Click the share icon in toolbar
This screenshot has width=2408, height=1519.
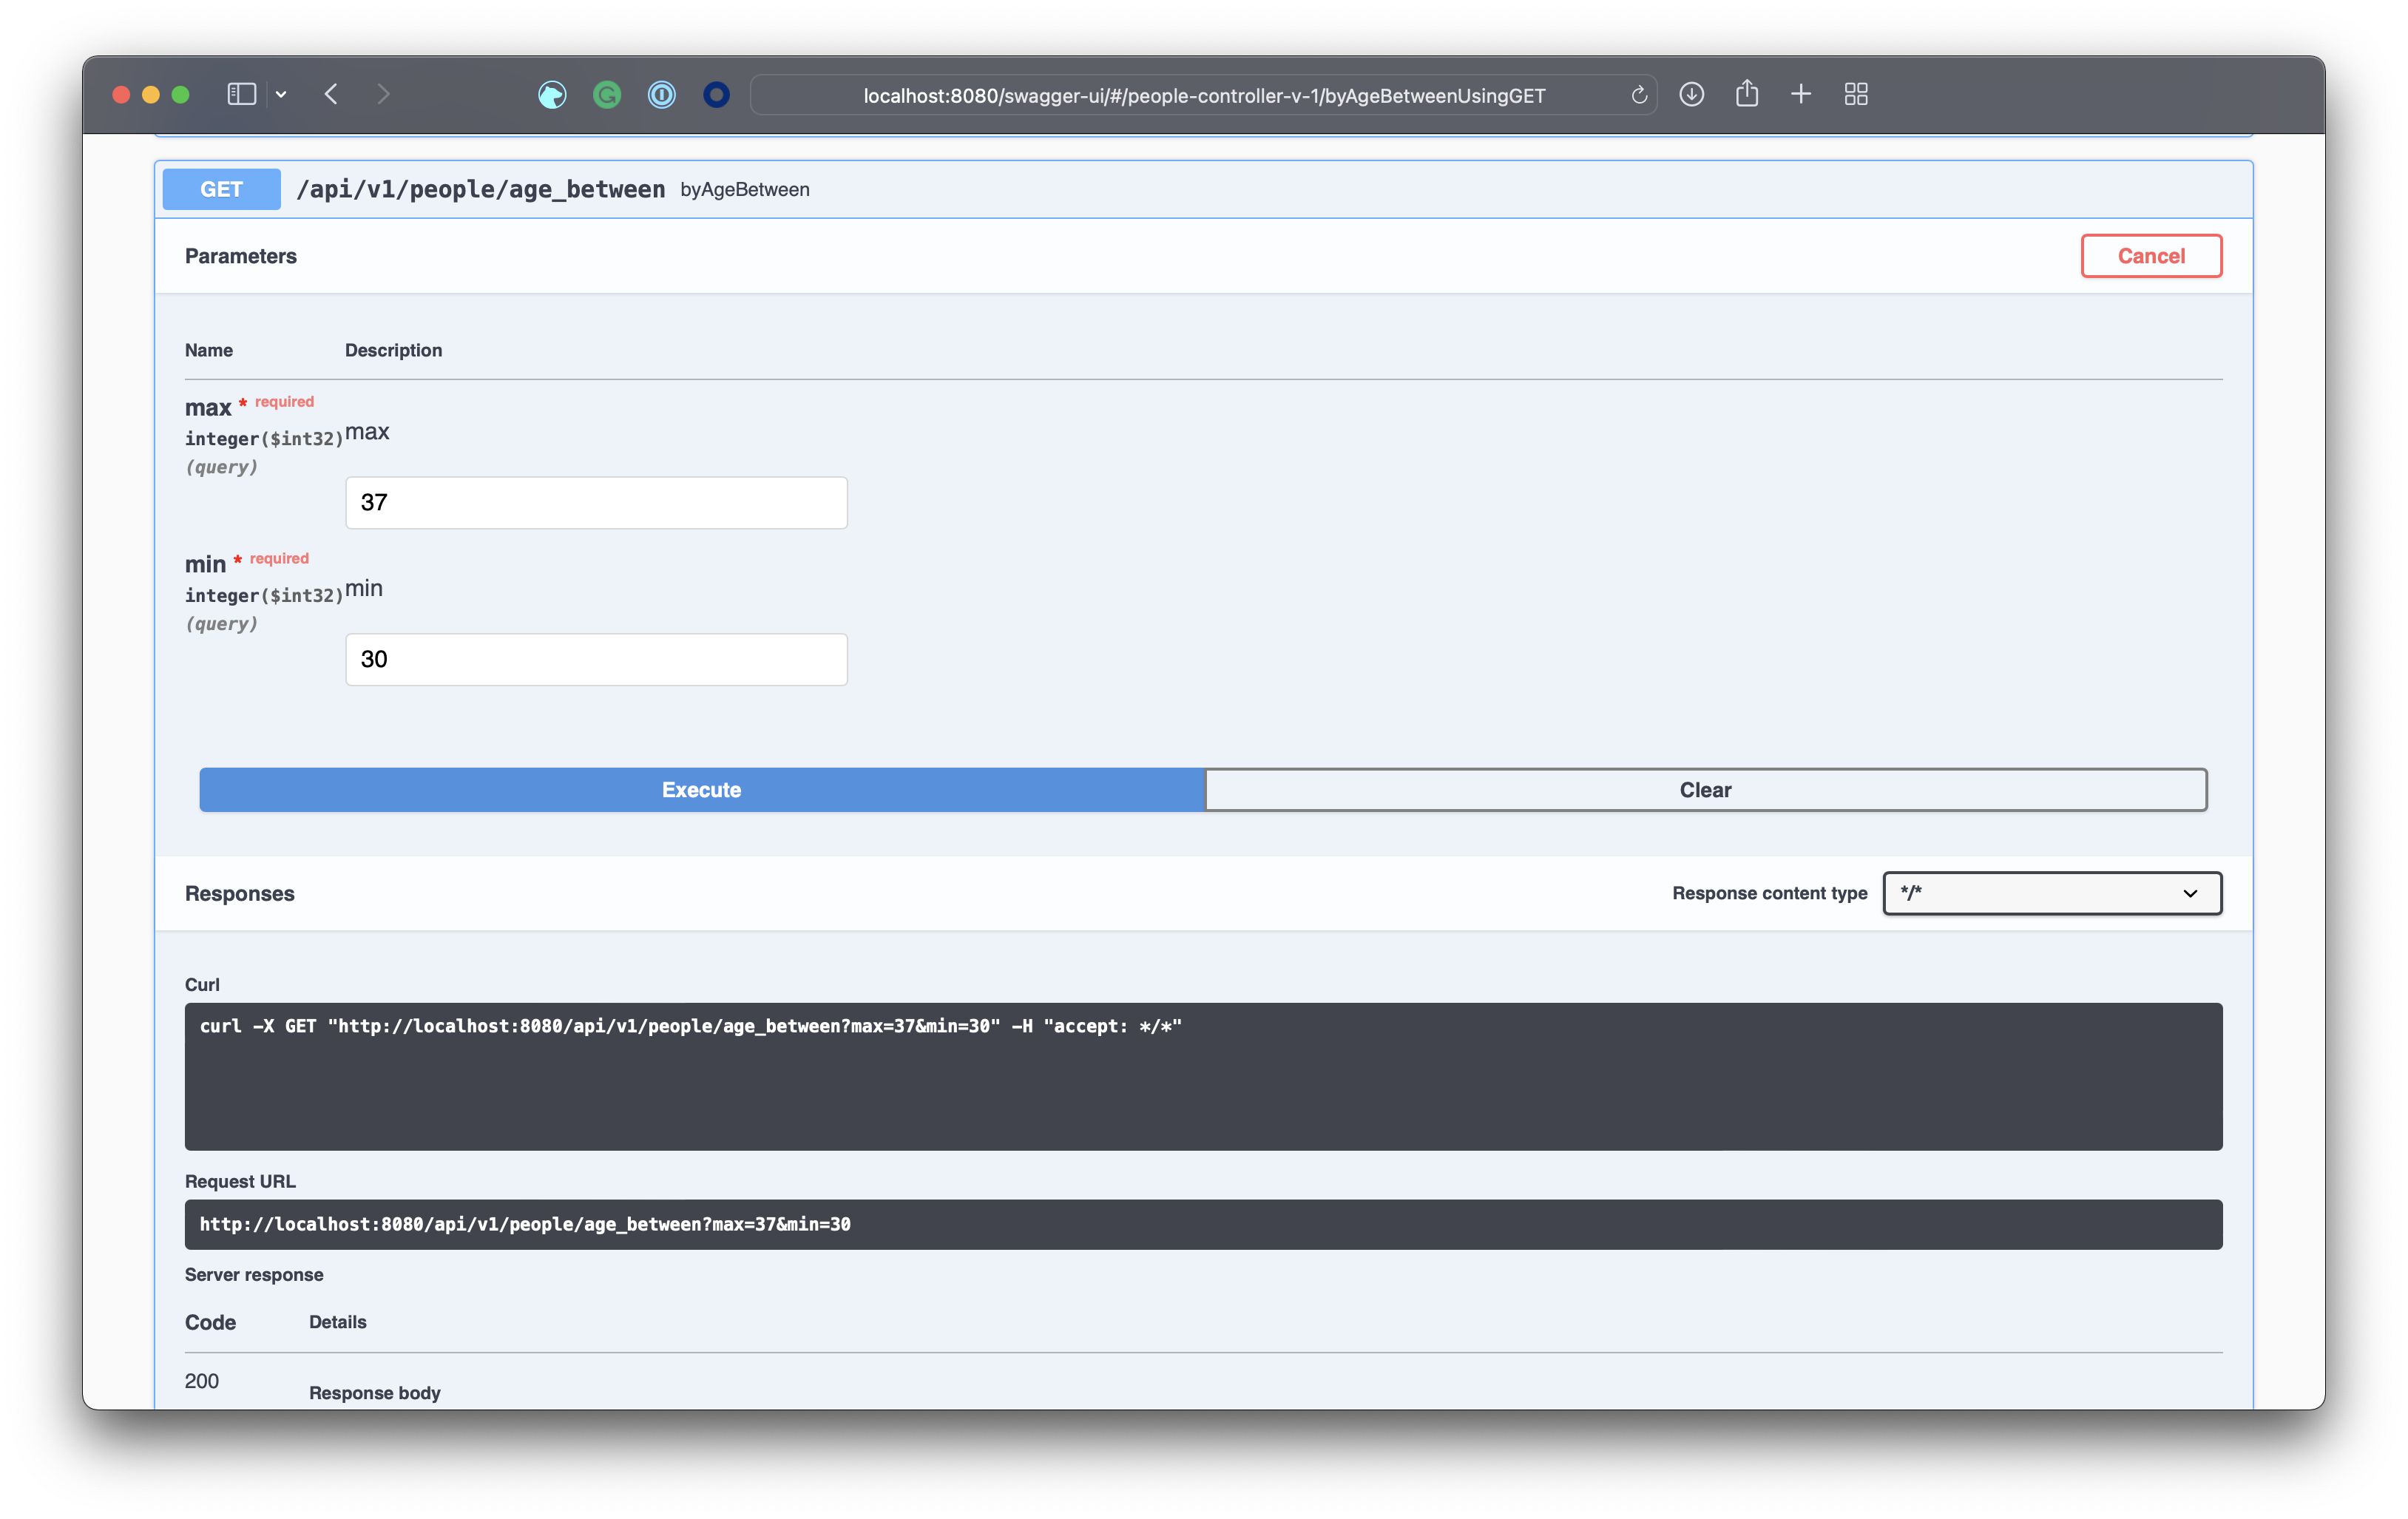click(1746, 94)
